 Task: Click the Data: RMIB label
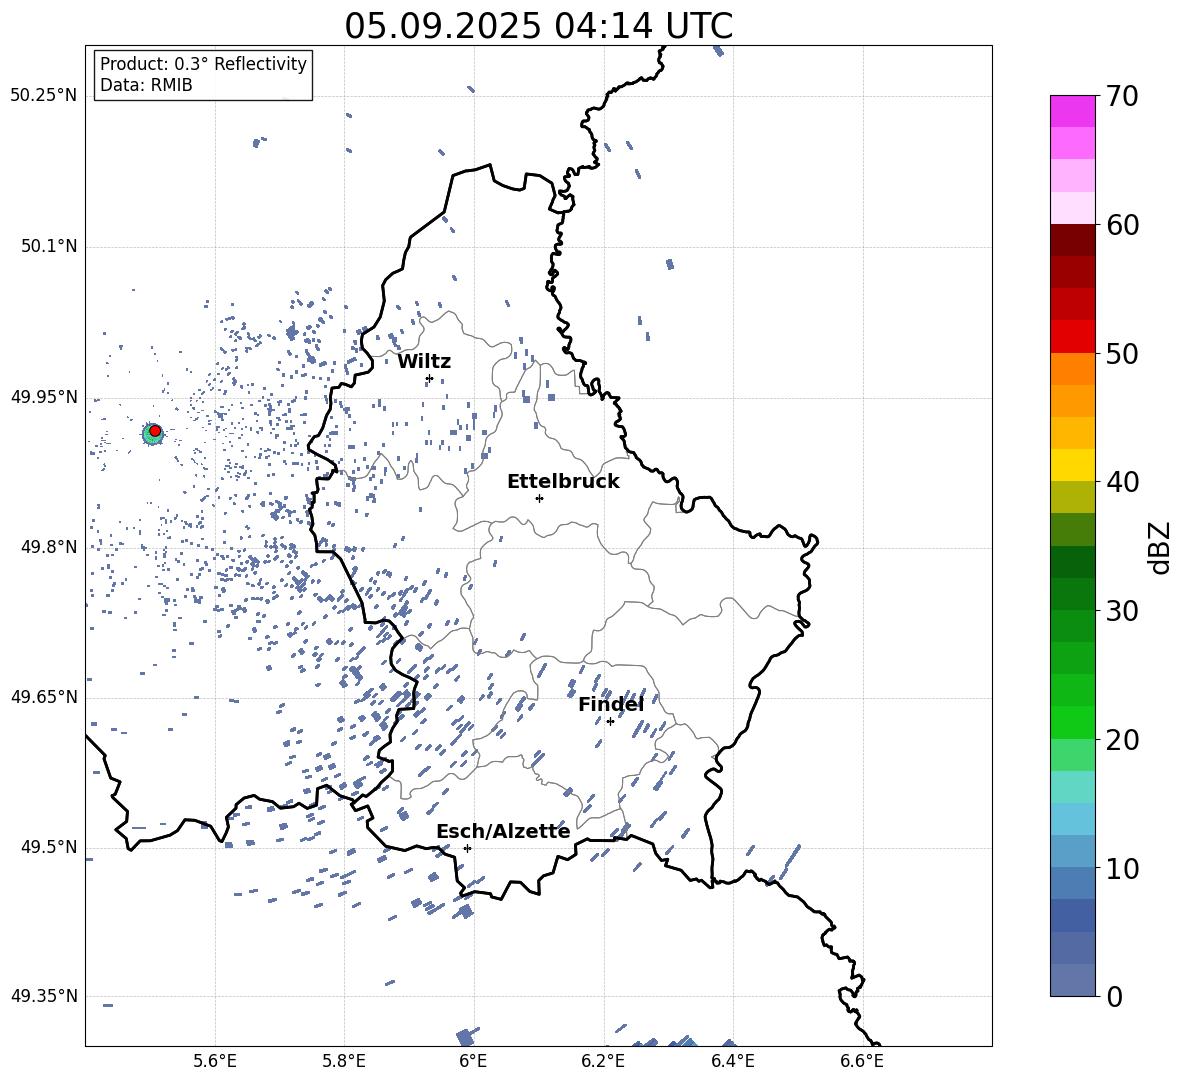coord(146,85)
